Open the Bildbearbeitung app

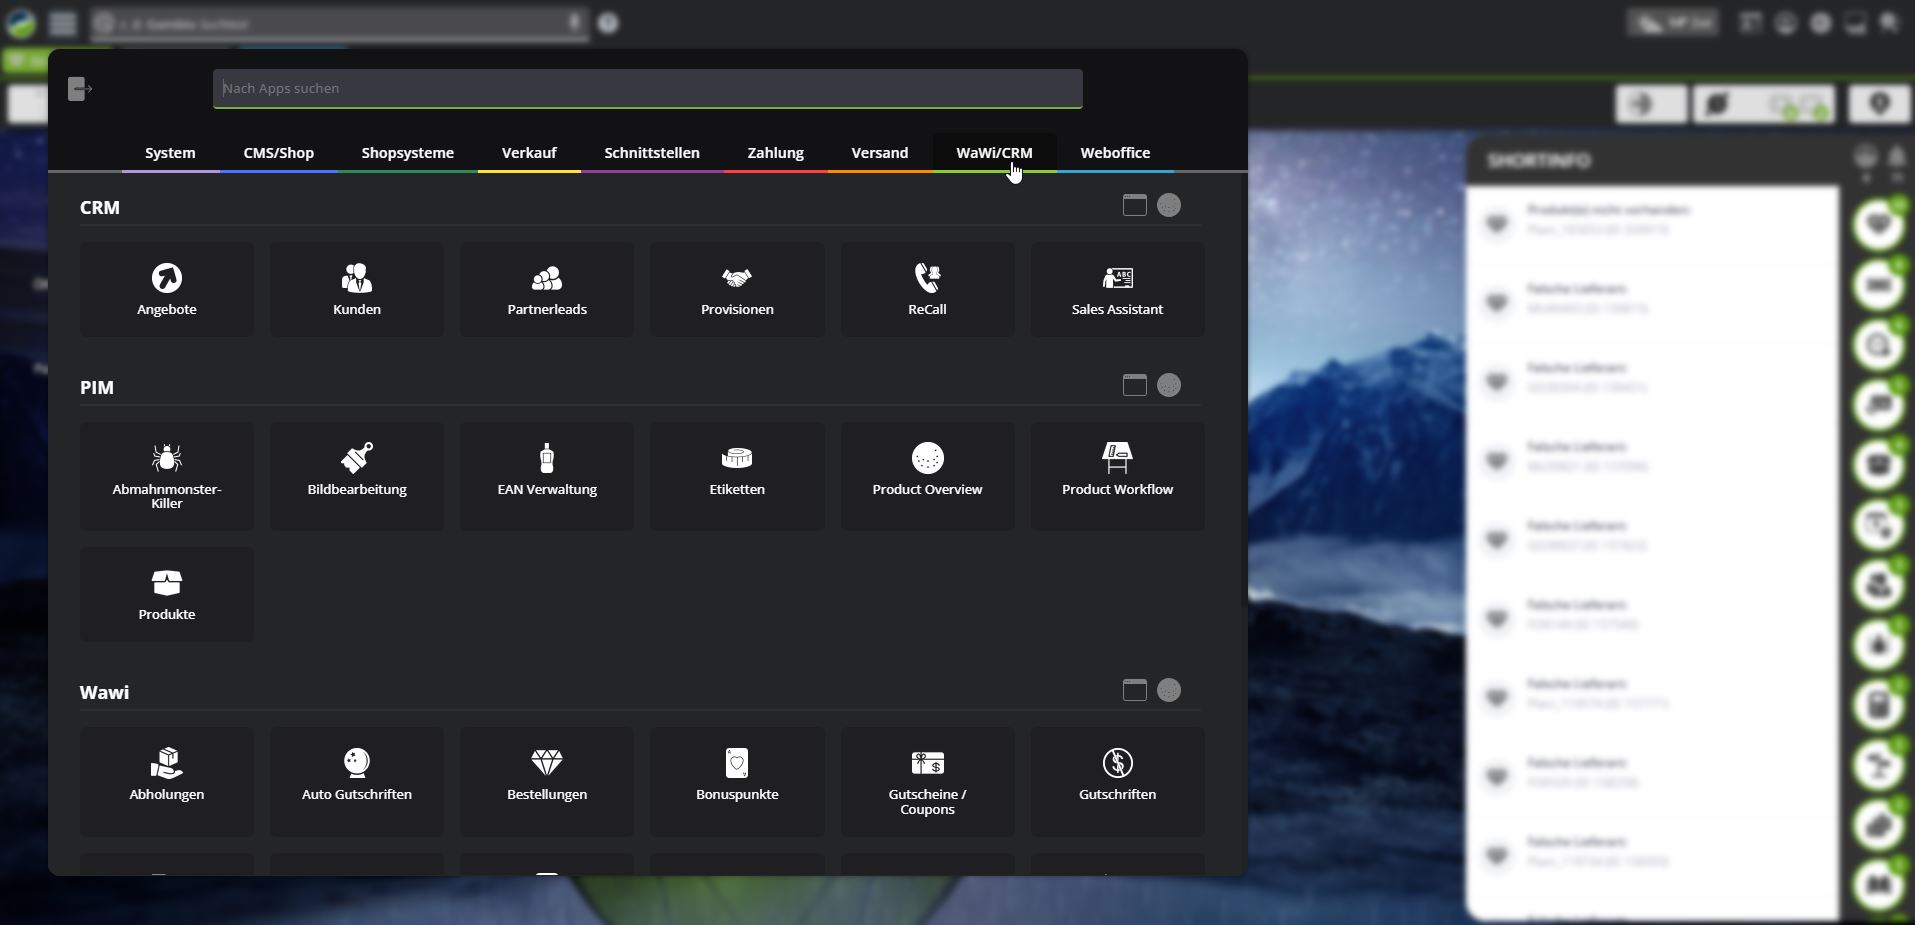[357, 476]
